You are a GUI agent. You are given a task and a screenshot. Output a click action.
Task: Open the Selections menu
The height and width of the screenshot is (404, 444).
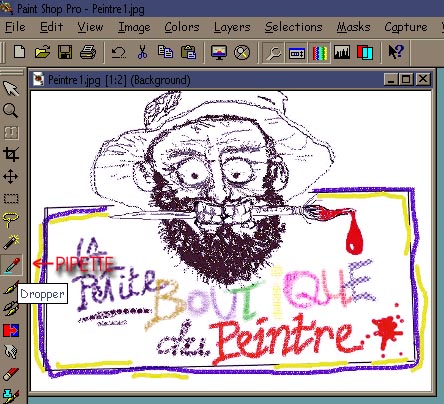point(294,27)
